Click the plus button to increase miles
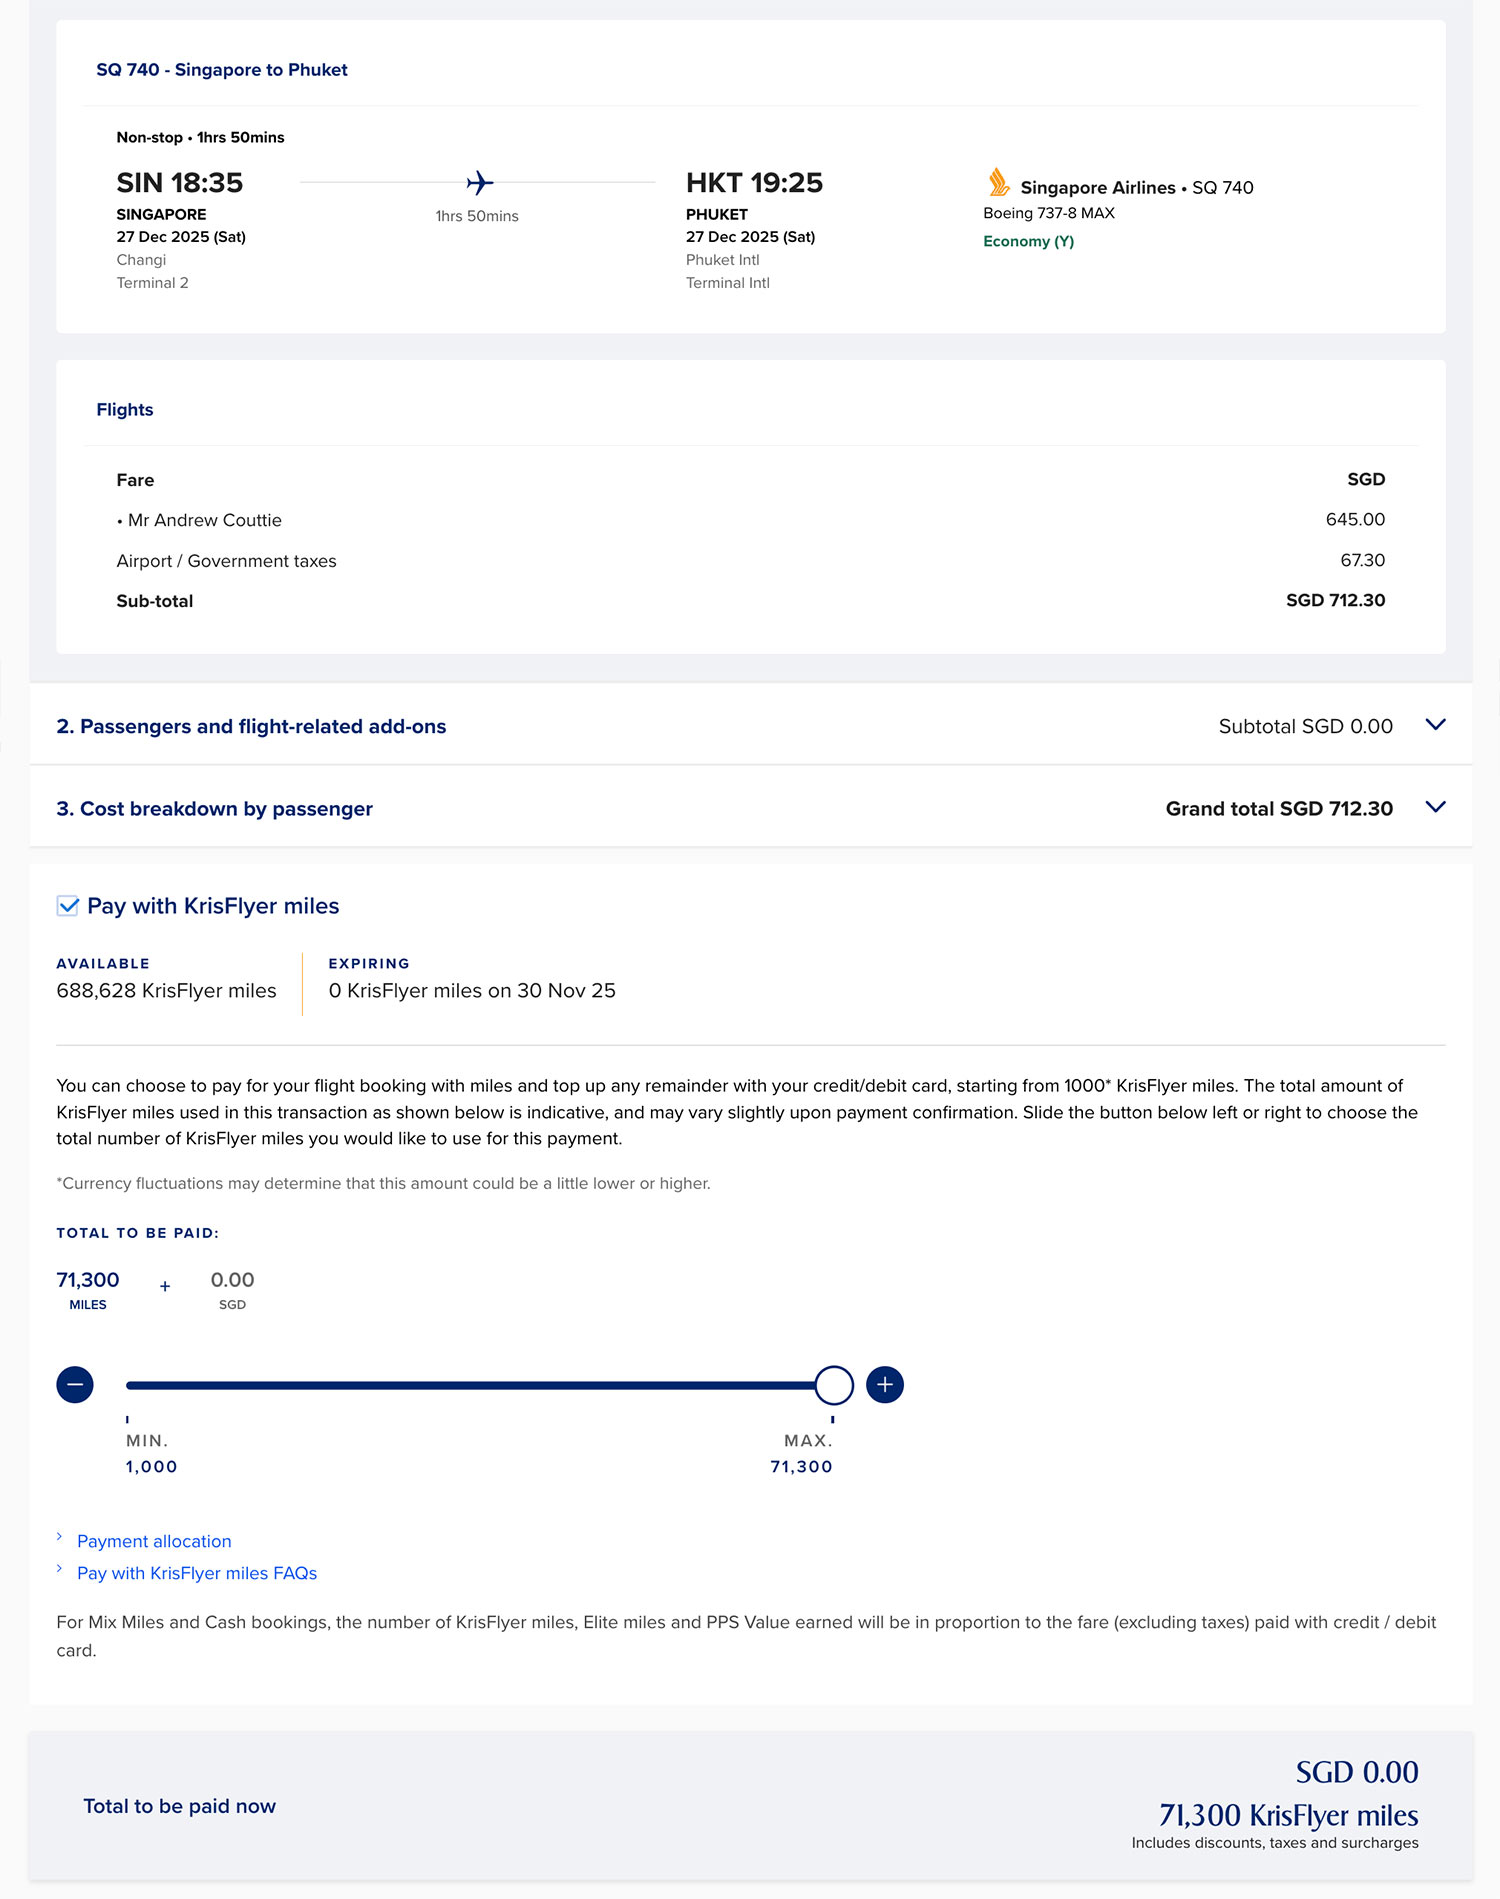This screenshot has width=1500, height=1899. point(885,1385)
